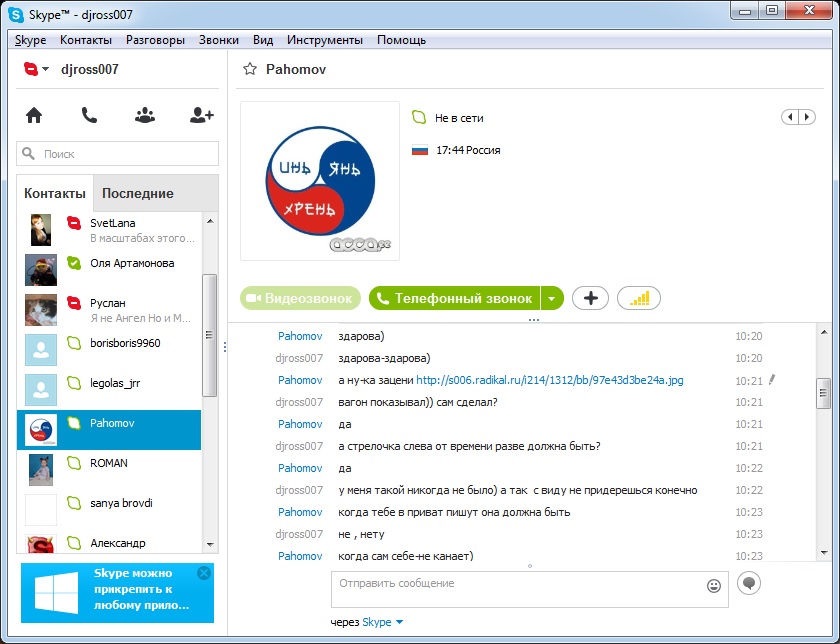Add Pahomov to favorites star

coord(250,69)
